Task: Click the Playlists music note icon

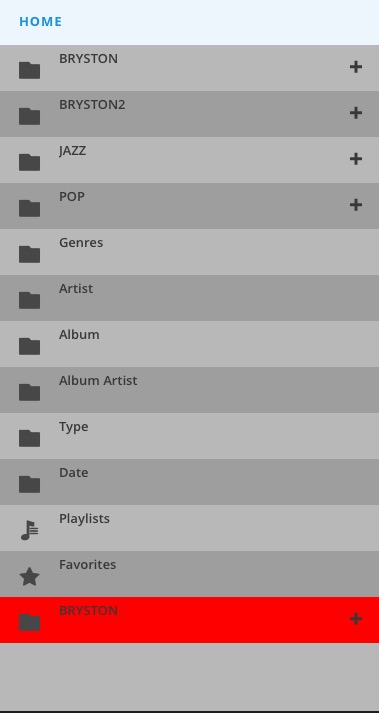Action: (30, 530)
